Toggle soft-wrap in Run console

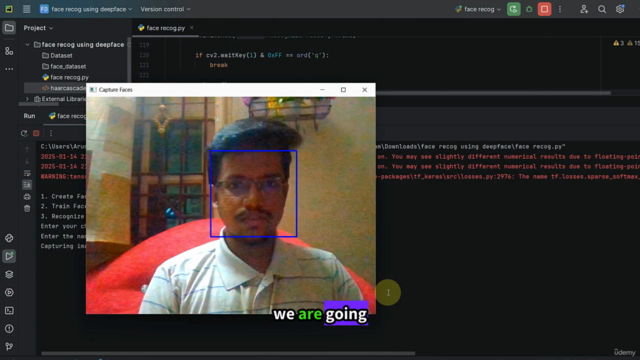[x=27, y=173]
